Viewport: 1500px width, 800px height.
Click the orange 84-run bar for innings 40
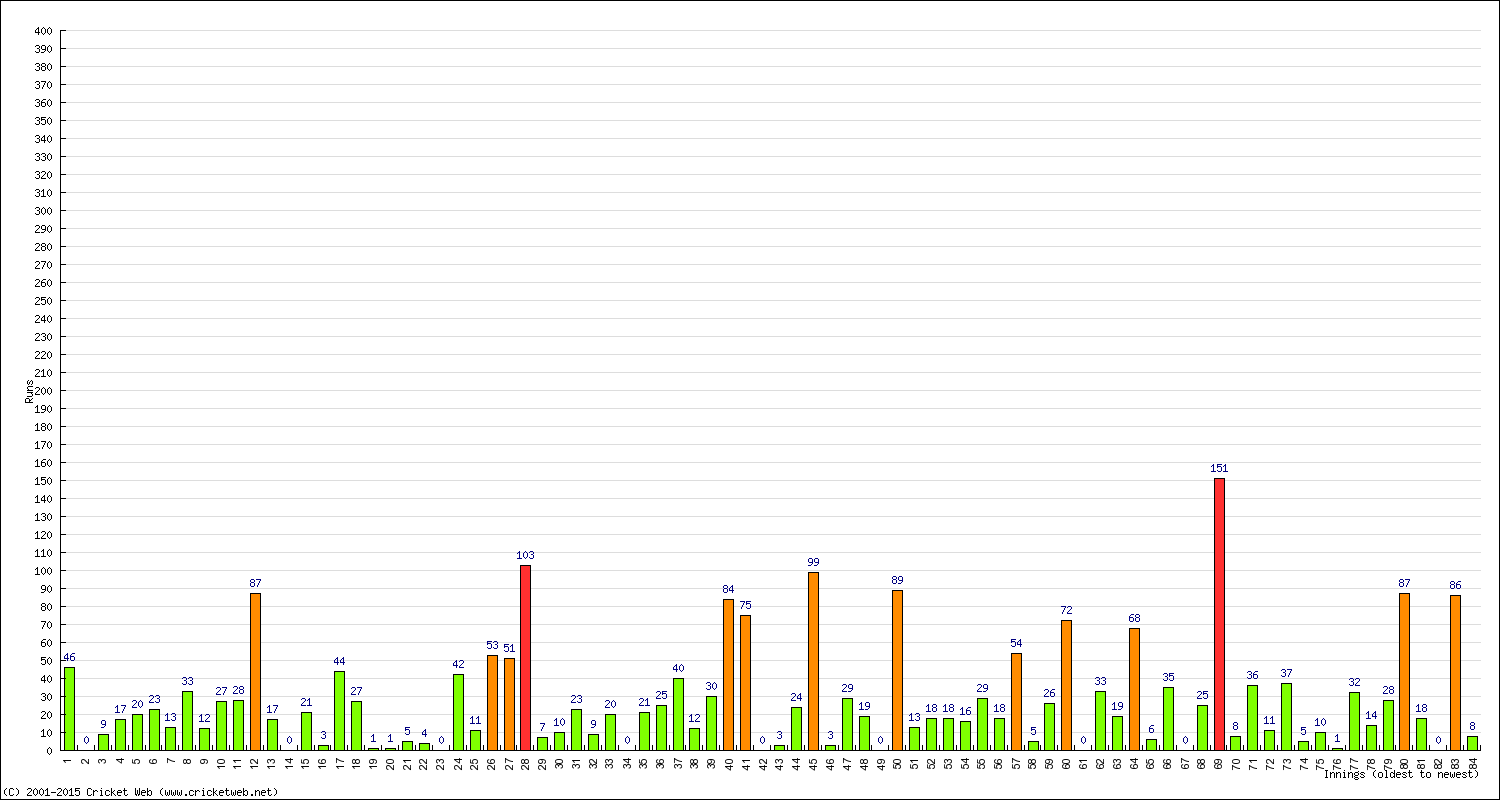(728, 674)
